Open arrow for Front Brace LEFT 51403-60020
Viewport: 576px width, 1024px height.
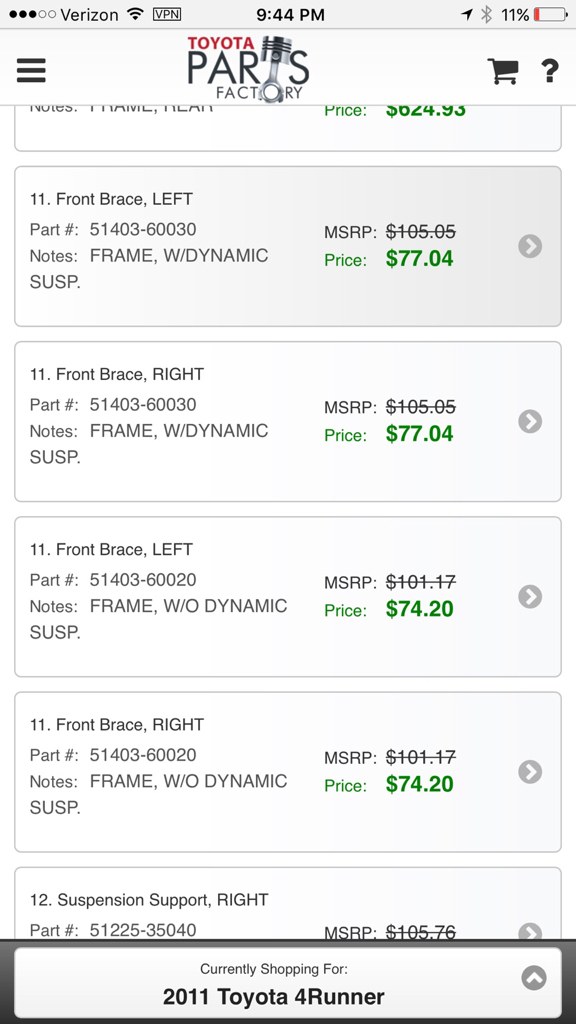coord(530,596)
